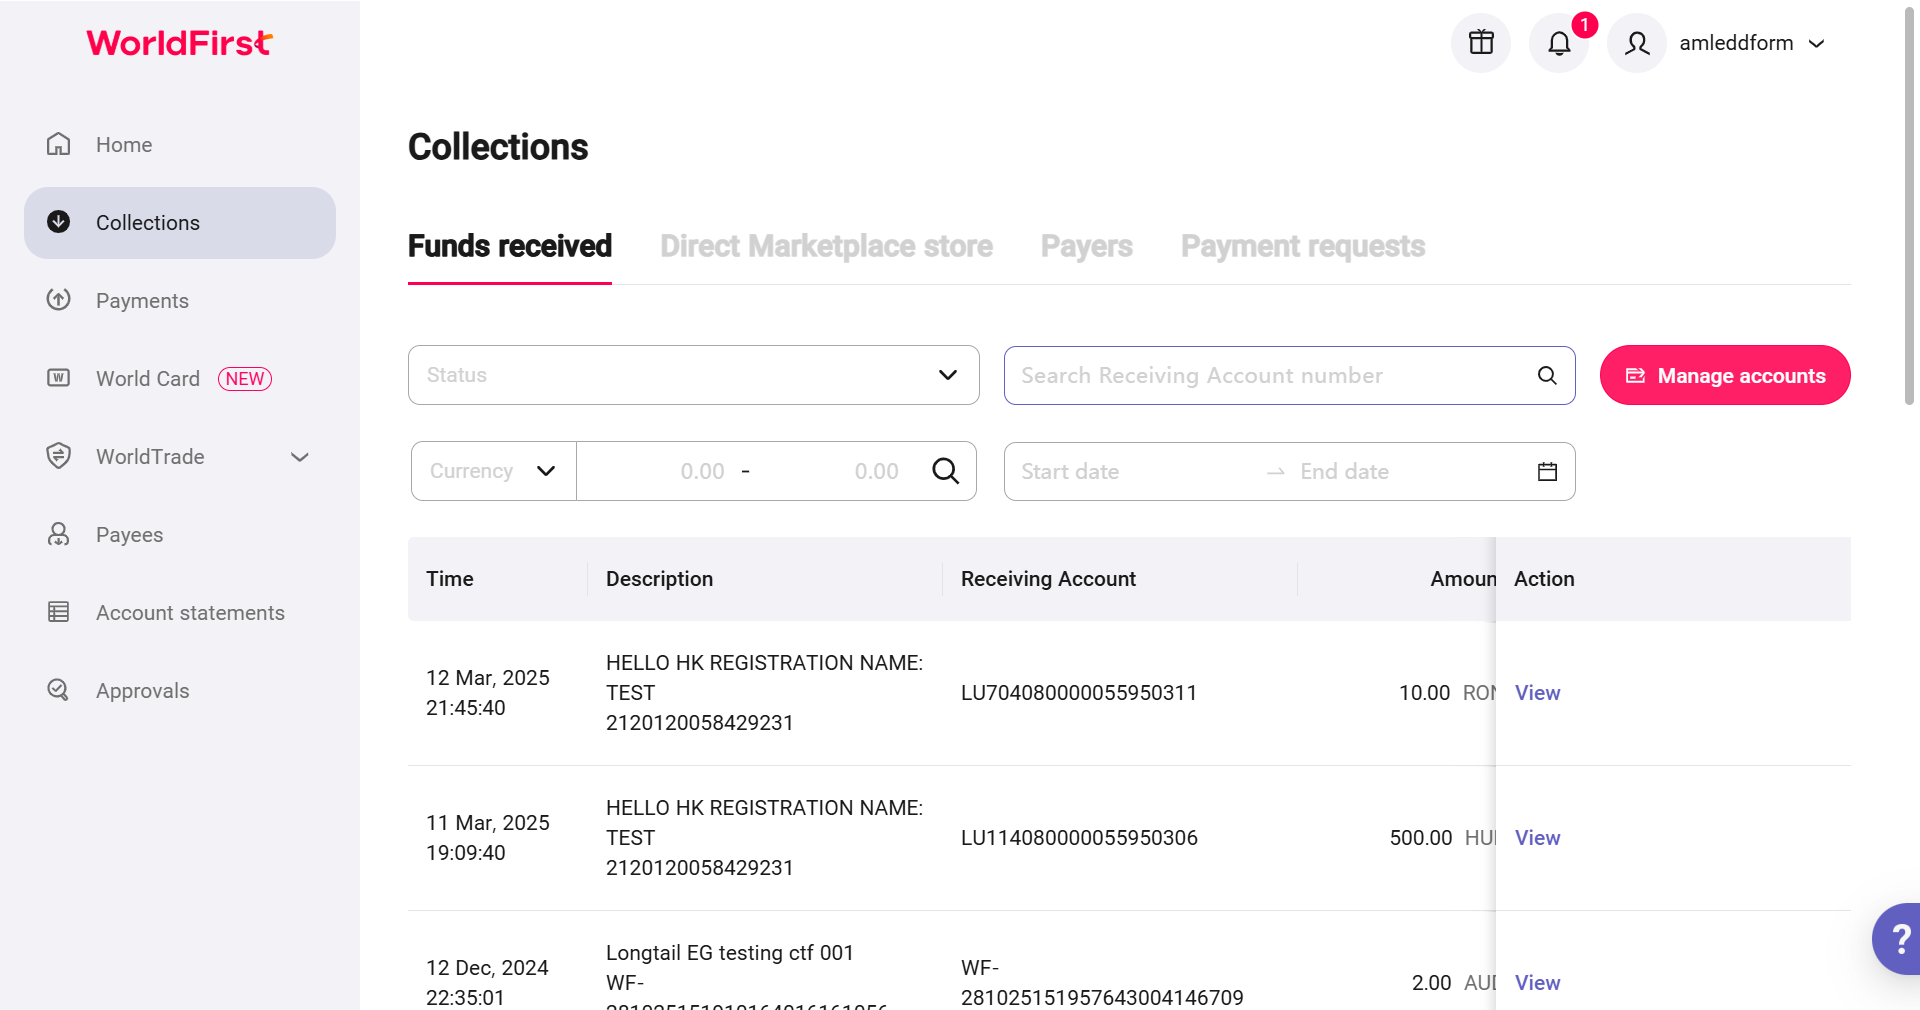Click the Approvals magnifier-check icon

click(x=59, y=690)
